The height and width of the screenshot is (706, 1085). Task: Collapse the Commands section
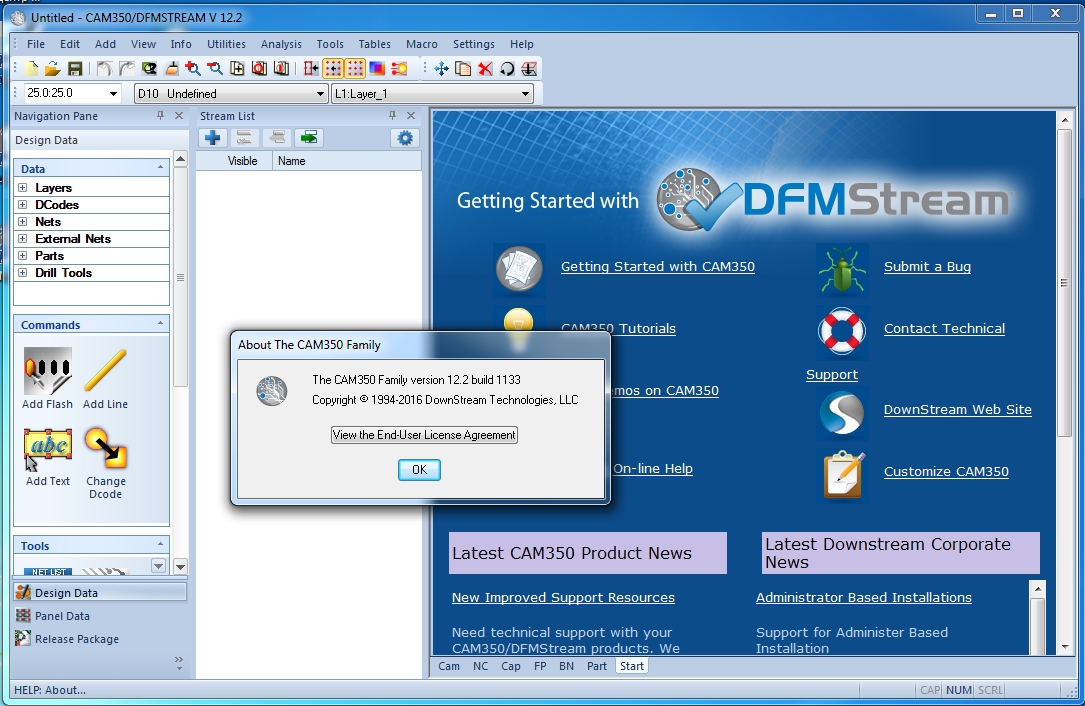click(161, 323)
